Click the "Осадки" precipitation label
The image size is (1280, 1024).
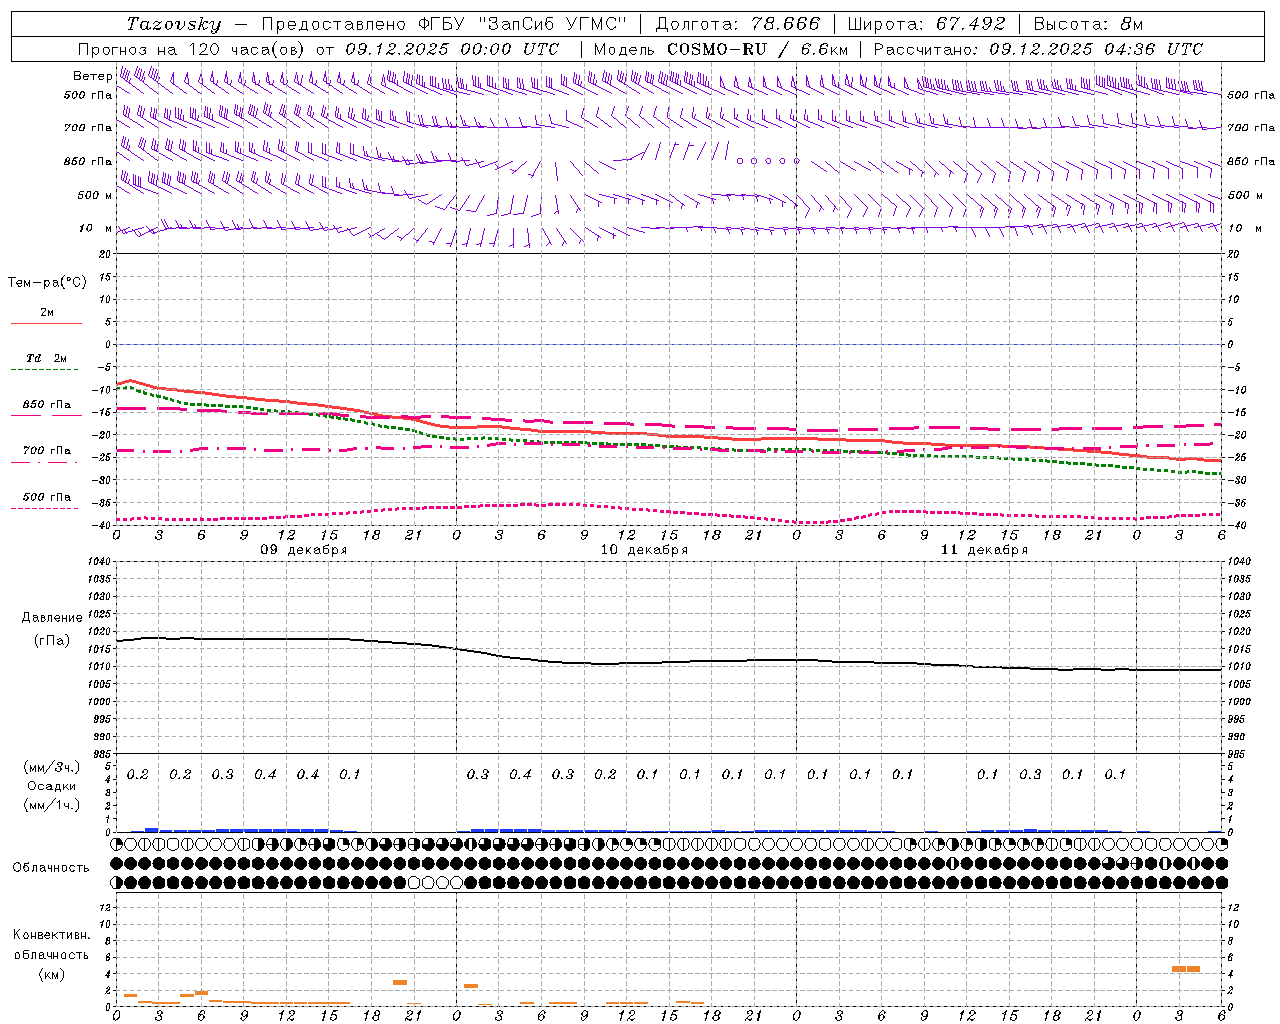51,786
